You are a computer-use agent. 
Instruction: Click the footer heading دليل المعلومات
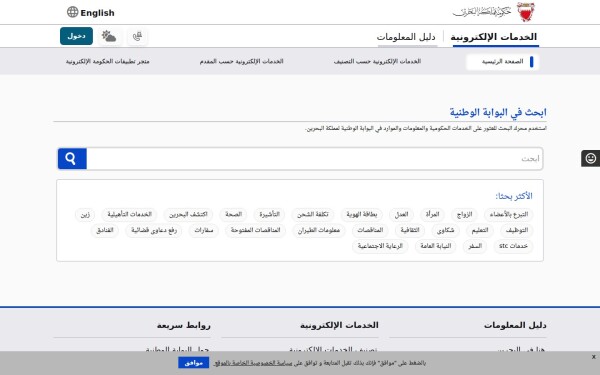tap(515, 325)
